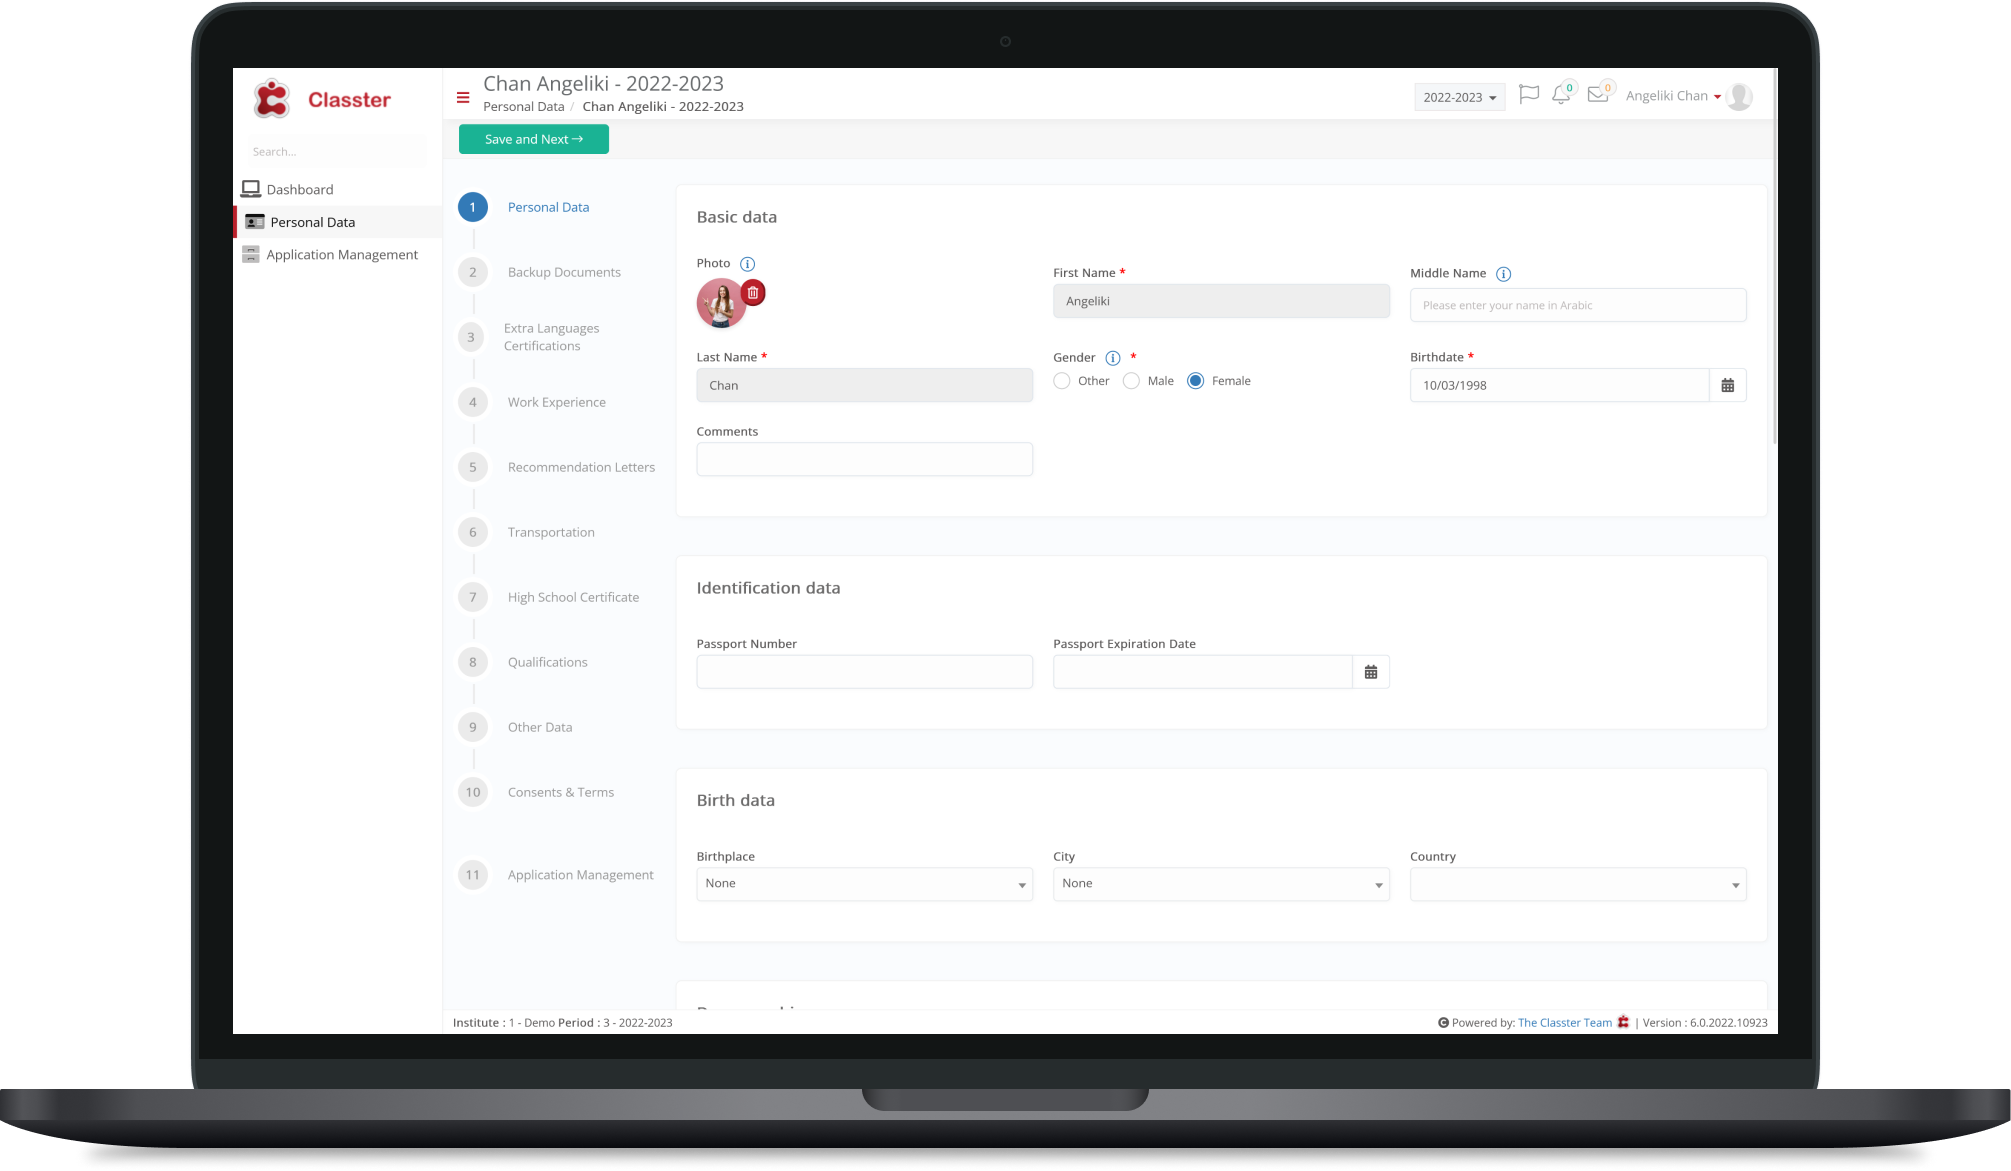
Task: Click the Save and Next button
Action: click(x=533, y=139)
